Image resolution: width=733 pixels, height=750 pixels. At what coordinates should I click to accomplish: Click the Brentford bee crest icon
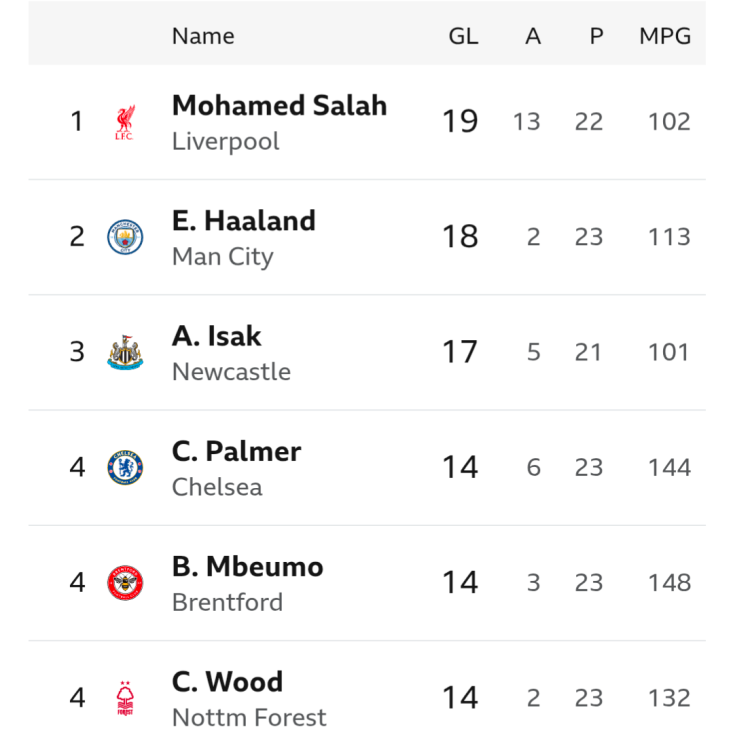125,582
